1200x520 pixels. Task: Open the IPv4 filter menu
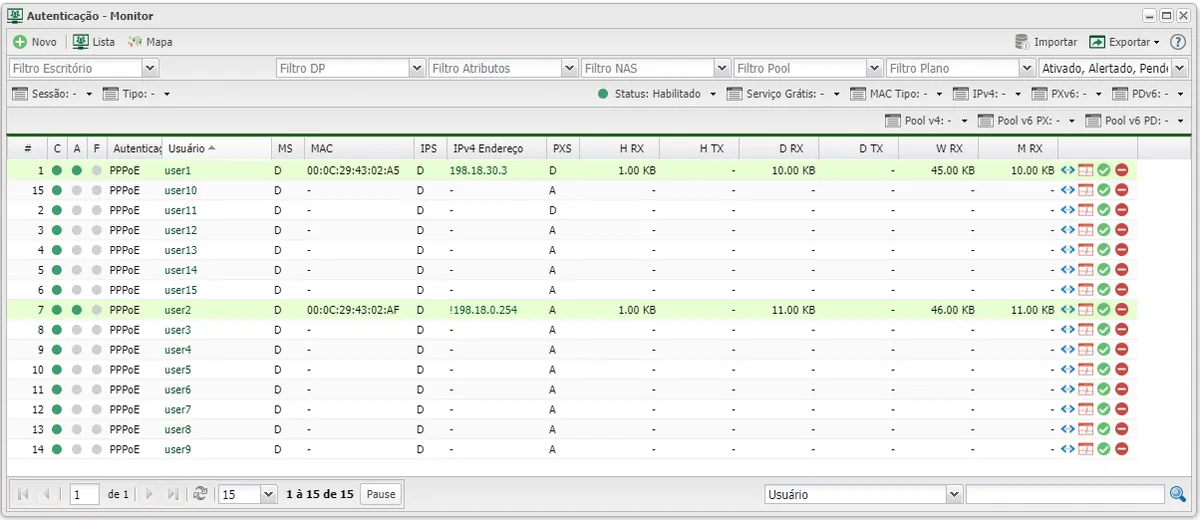(x=988, y=93)
